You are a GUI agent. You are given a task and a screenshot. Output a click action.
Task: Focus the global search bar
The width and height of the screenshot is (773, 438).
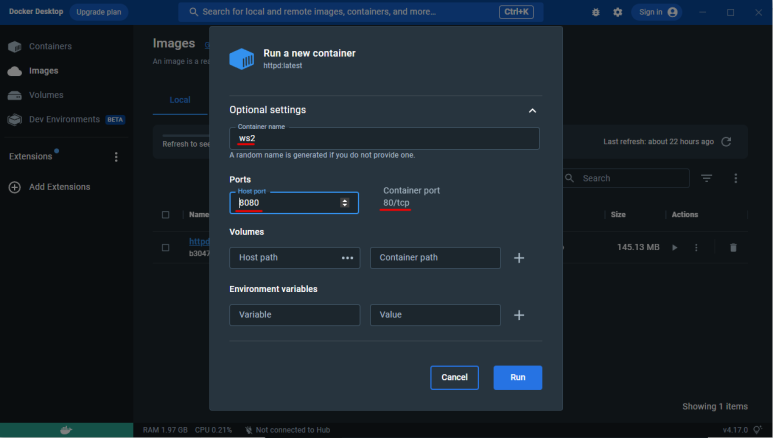361,12
